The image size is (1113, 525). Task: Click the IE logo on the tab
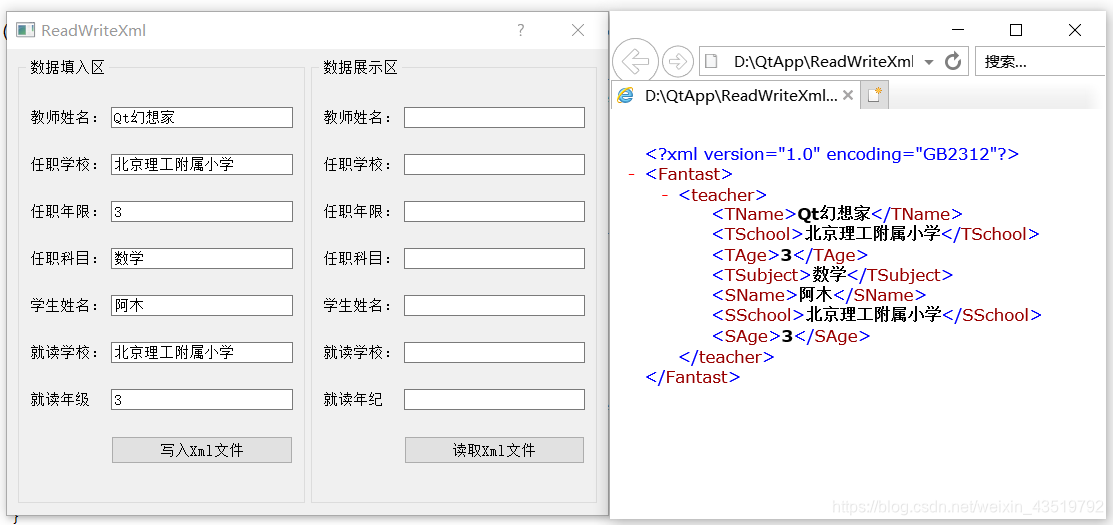[625, 96]
